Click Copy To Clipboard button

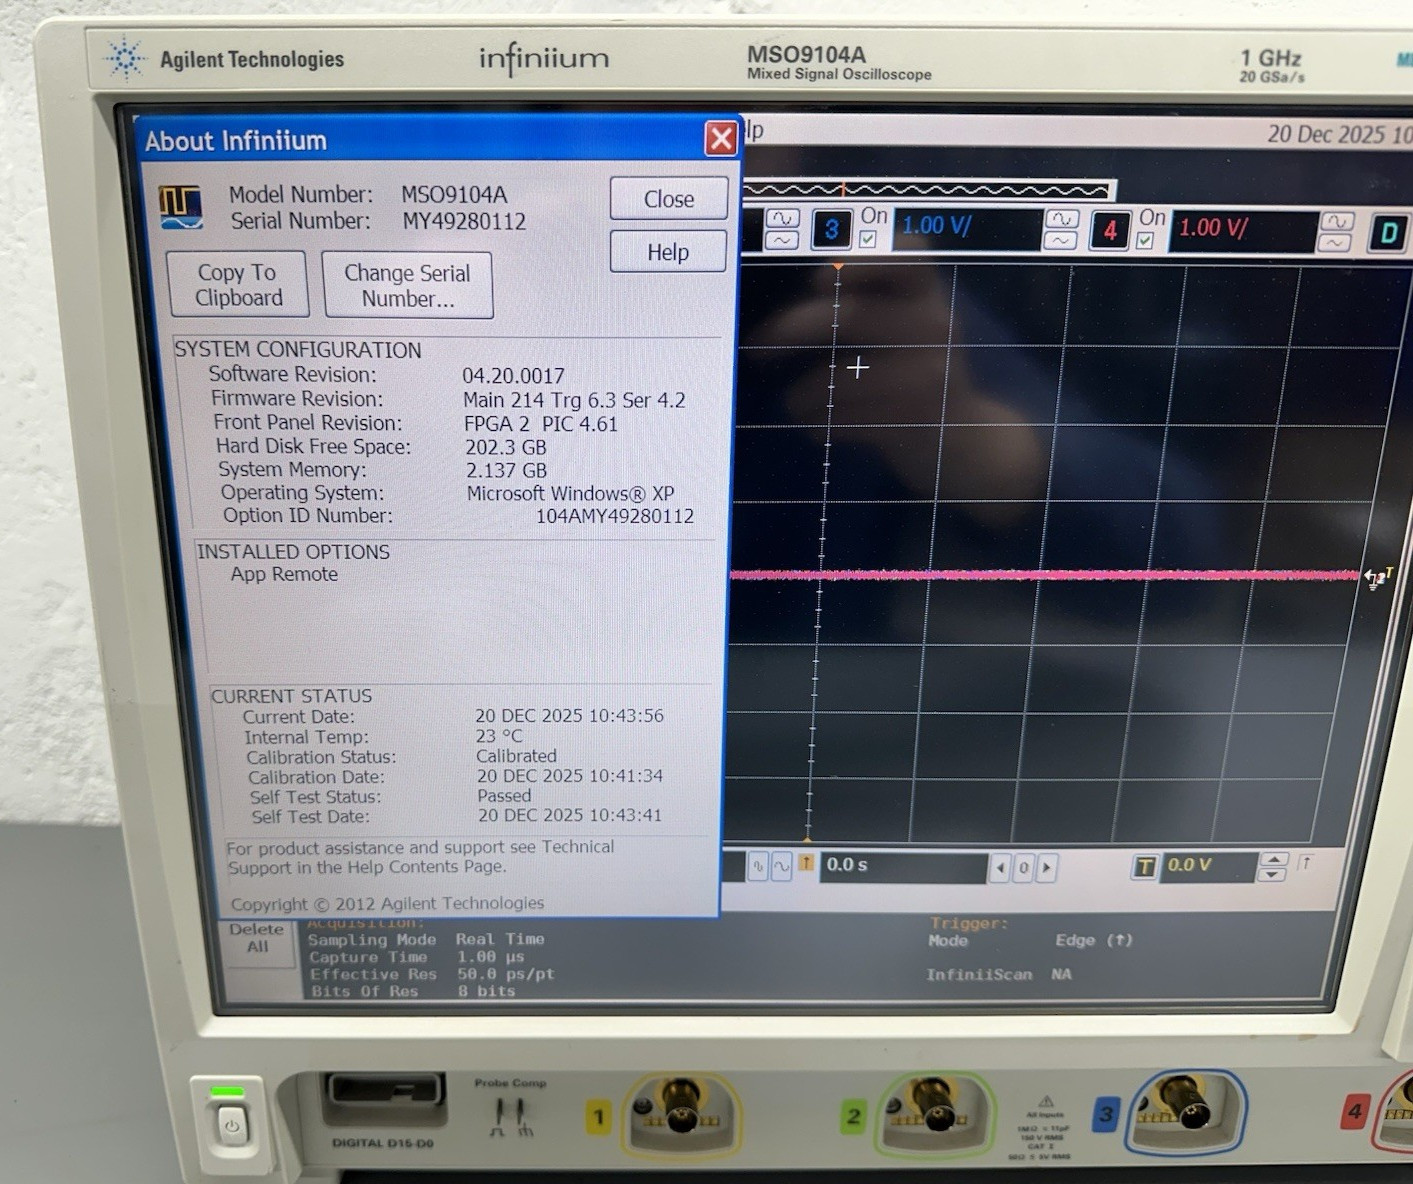pos(237,285)
